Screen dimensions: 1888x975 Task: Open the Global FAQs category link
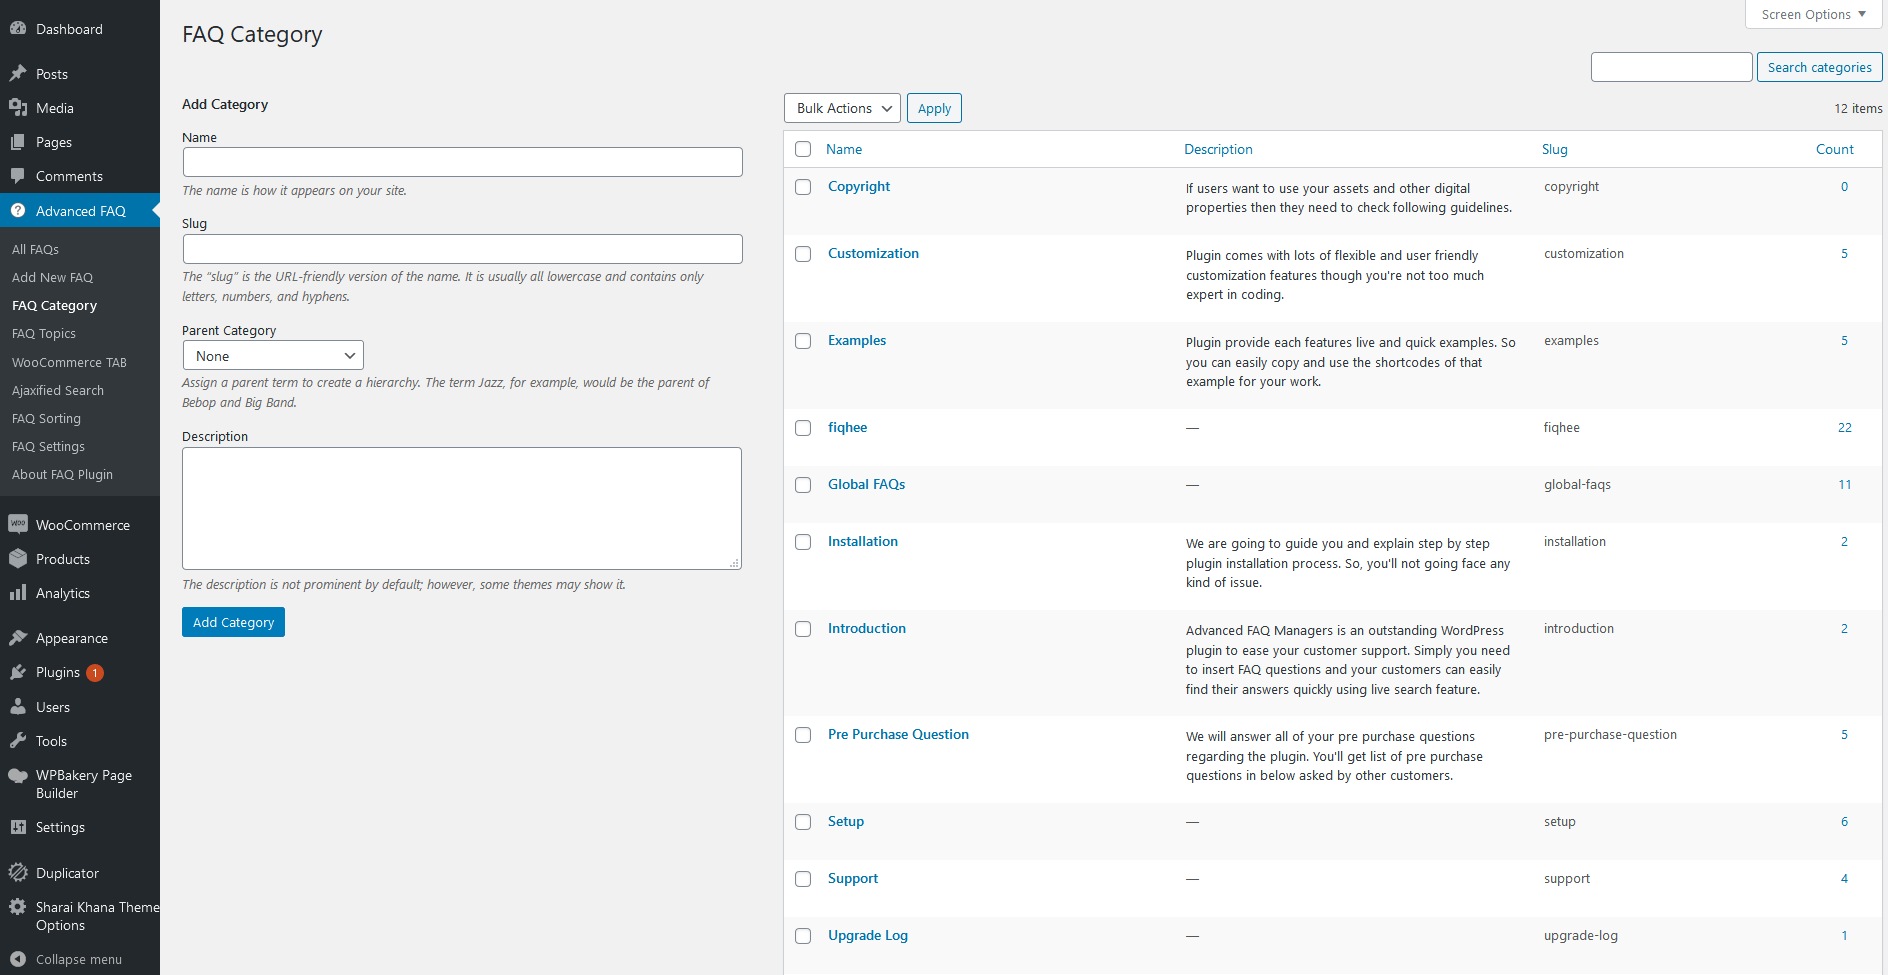[866, 484]
